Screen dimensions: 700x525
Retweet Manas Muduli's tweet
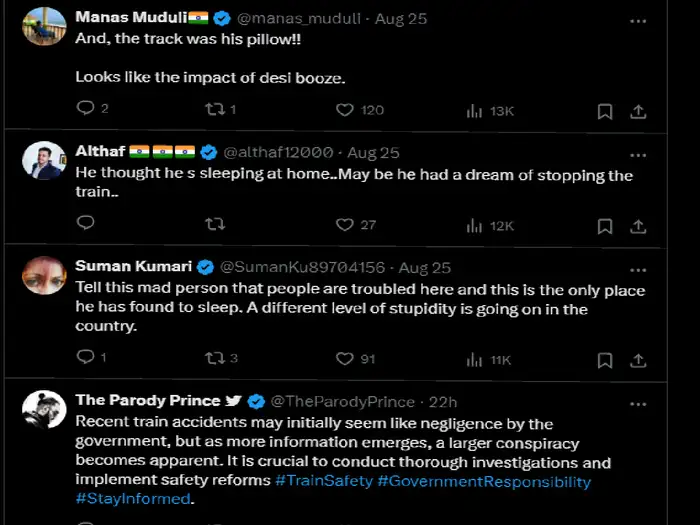point(213,110)
